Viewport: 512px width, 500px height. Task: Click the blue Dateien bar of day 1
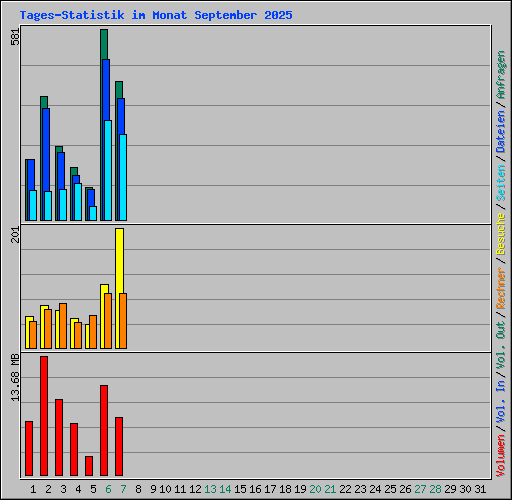(31, 175)
